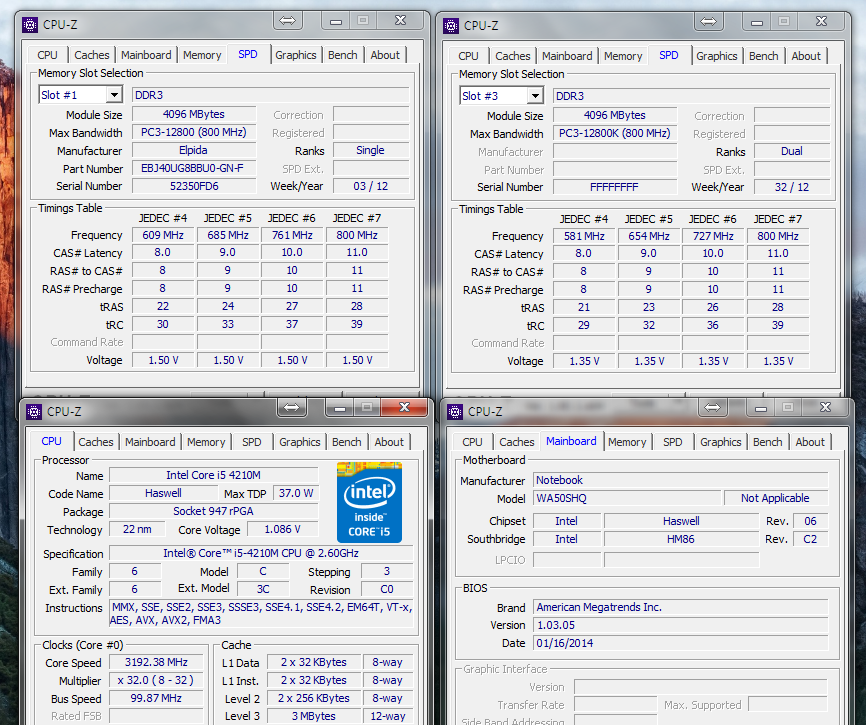The image size is (866, 725).
Task: Open the Memory tab in the Slot #3 window
Action: [623, 56]
